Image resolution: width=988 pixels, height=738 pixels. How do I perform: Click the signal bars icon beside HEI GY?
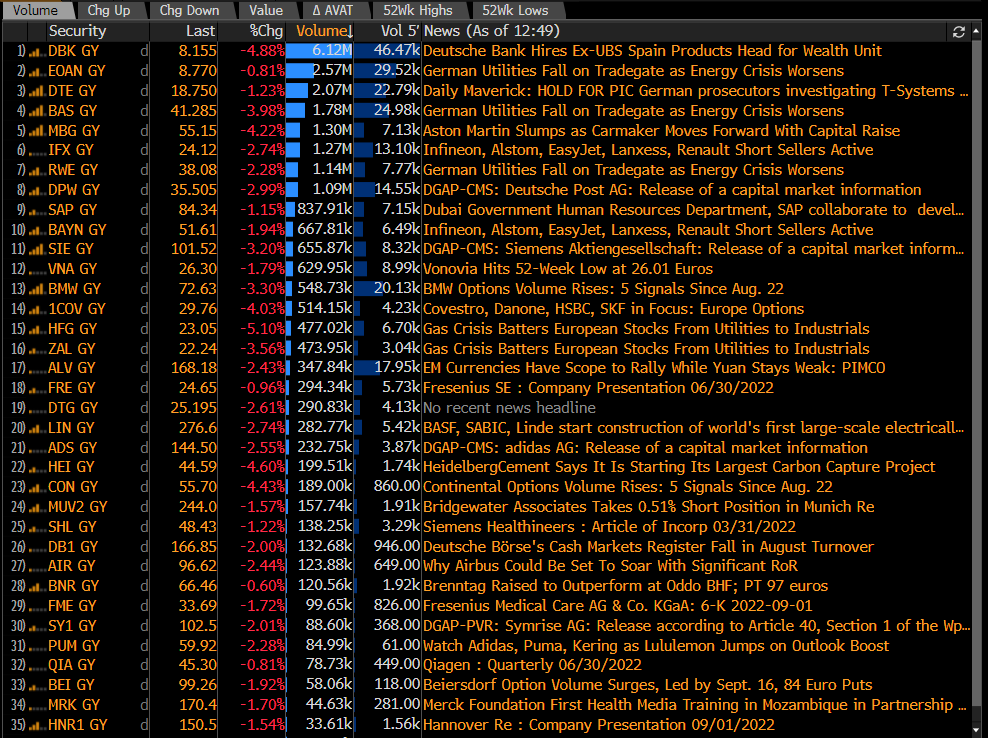(x=37, y=468)
